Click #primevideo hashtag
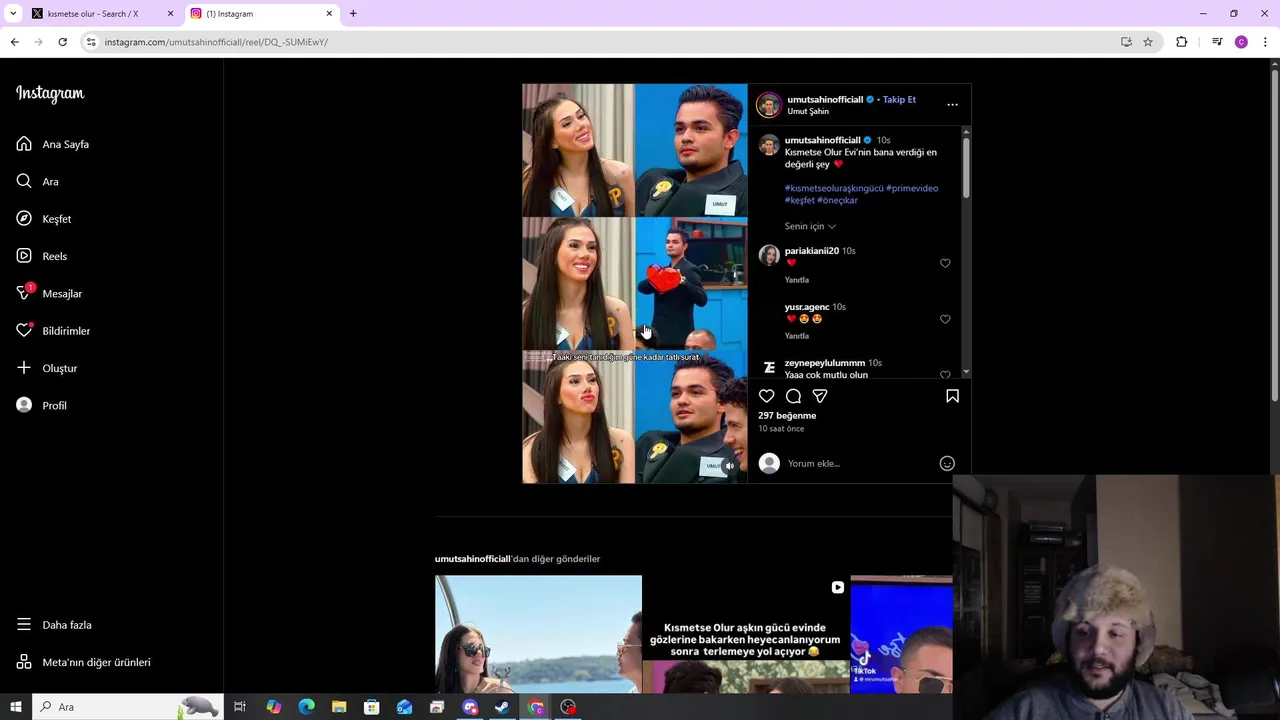 tap(912, 188)
